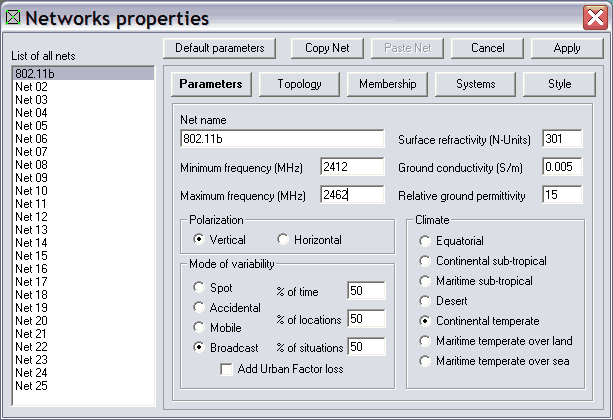Select Net 05 in the list
The width and height of the screenshot is (613, 420).
[x=32, y=126]
